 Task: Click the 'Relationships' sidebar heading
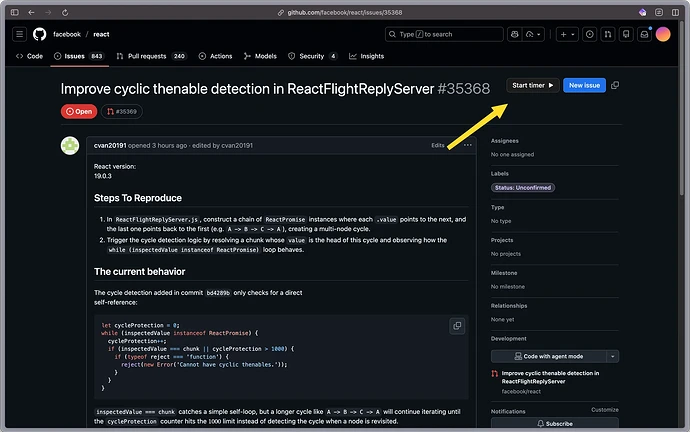(x=509, y=306)
